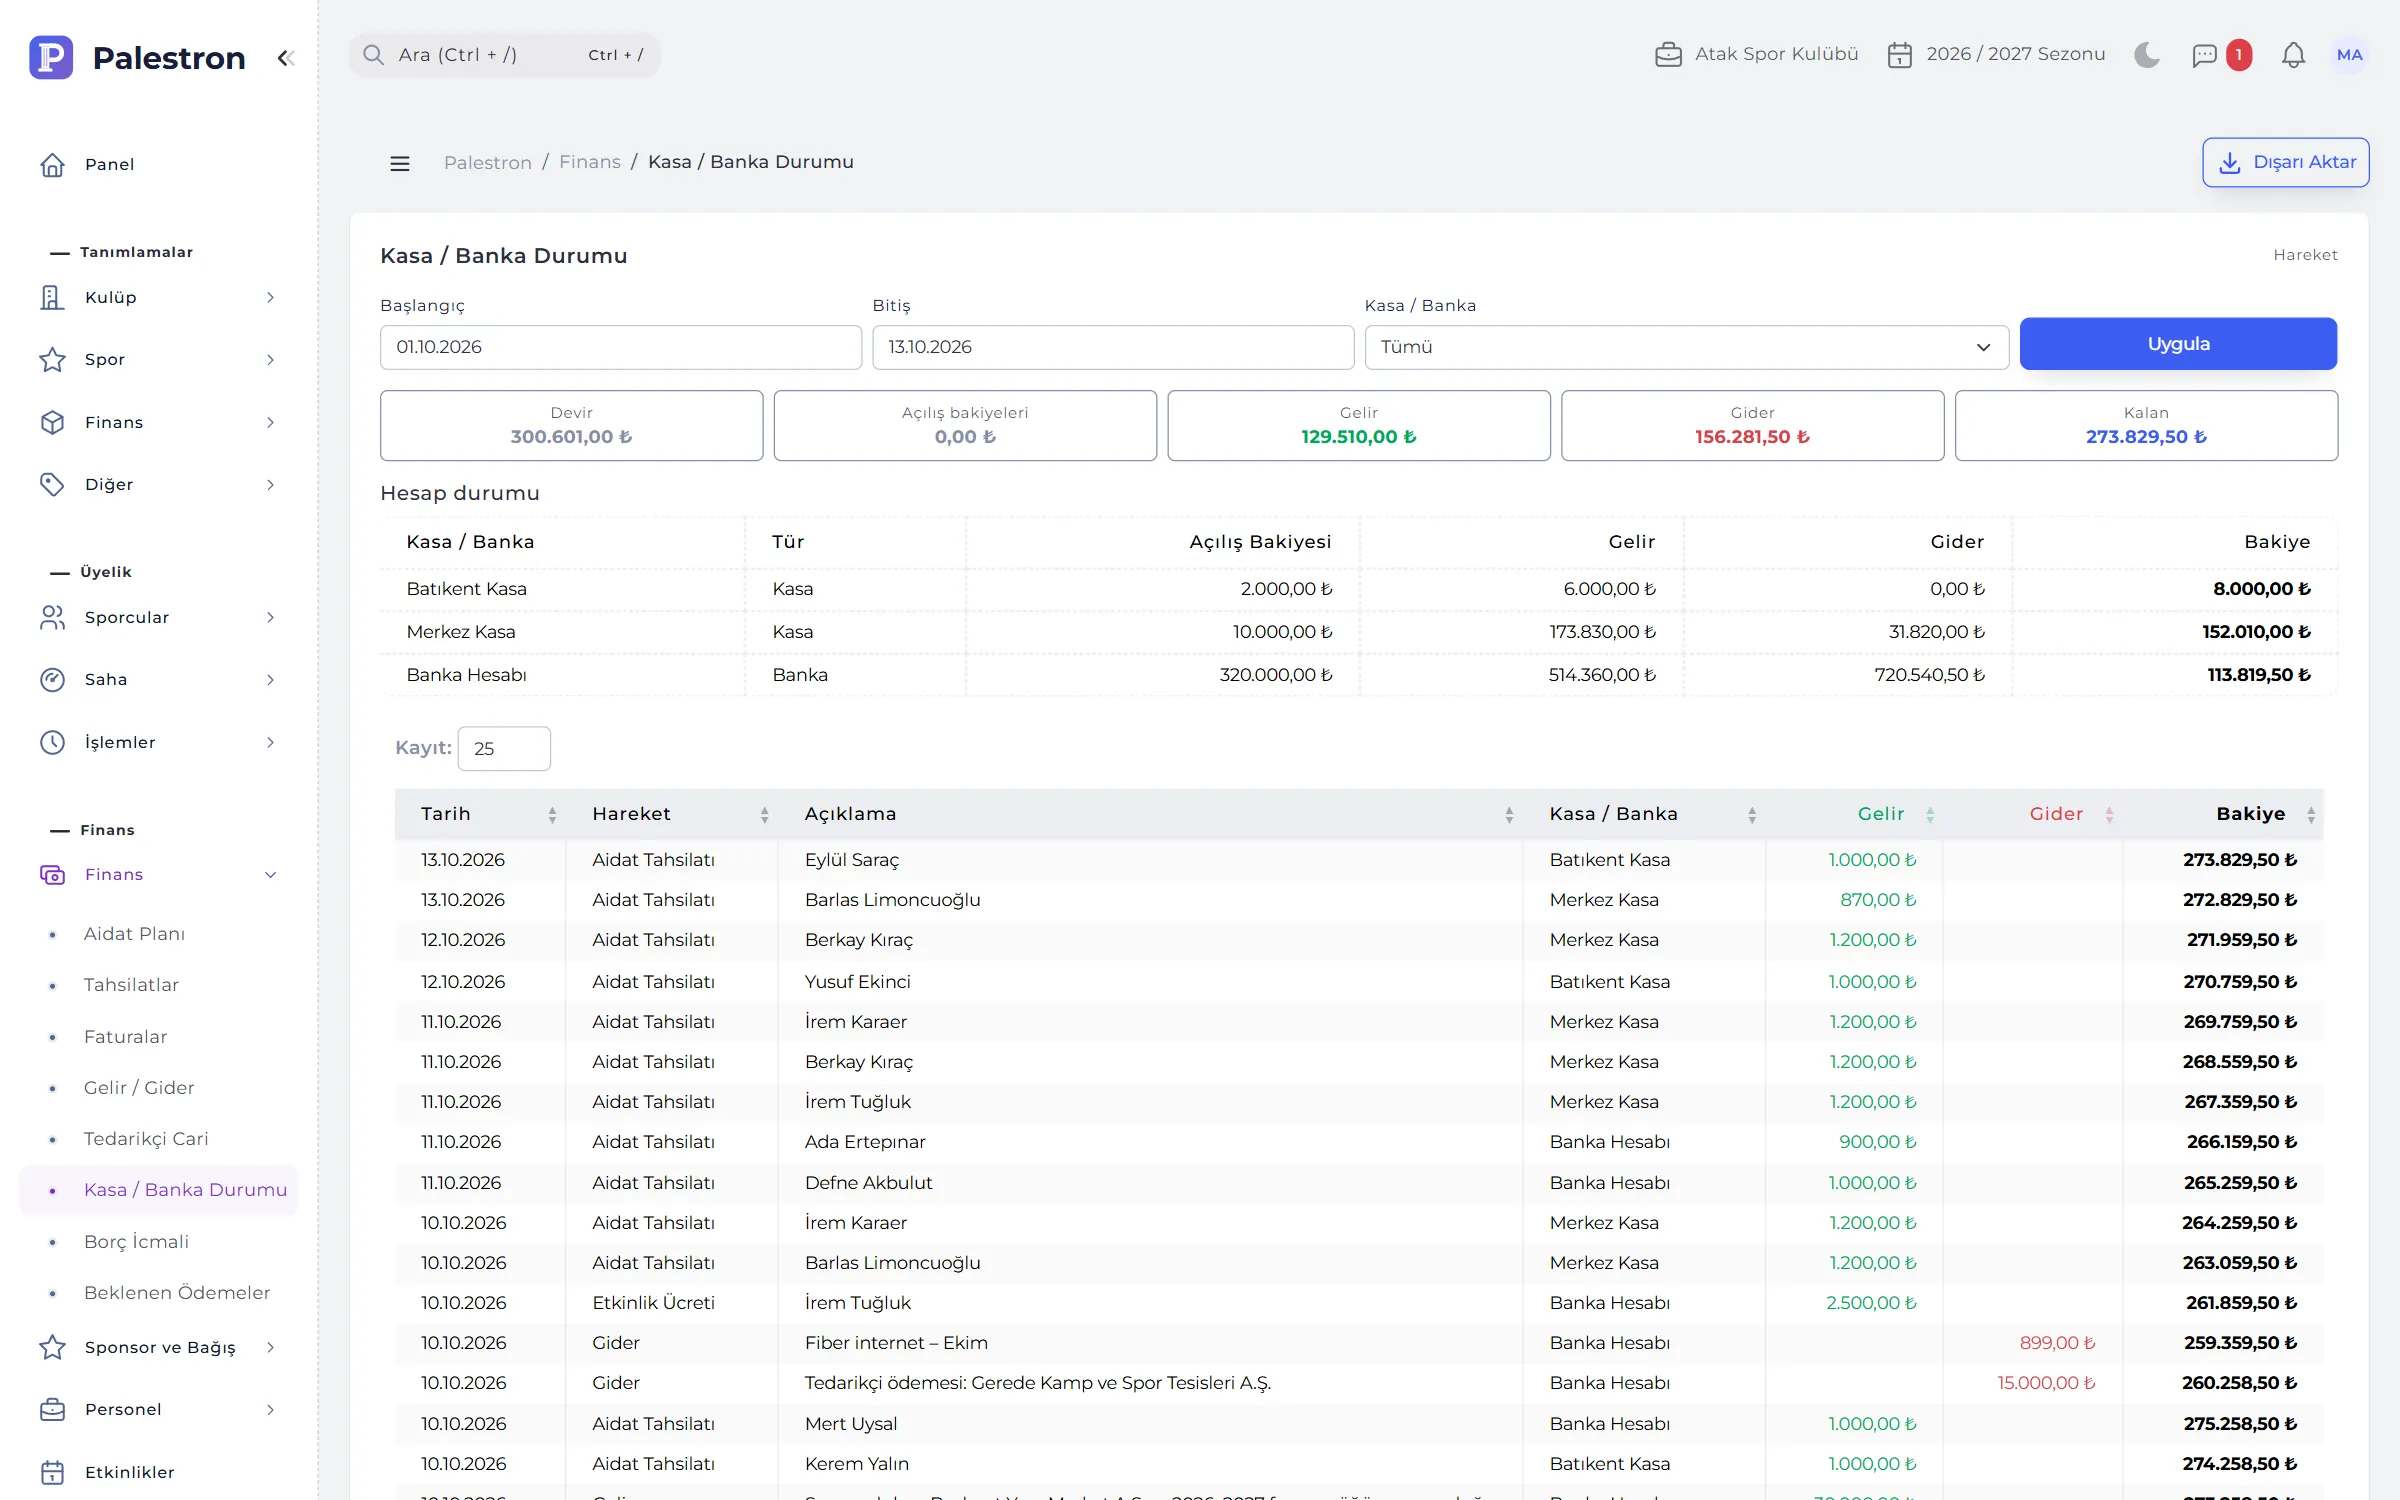The image size is (2400, 1500).
Task: Open the notifications bell
Action: click(x=2293, y=55)
